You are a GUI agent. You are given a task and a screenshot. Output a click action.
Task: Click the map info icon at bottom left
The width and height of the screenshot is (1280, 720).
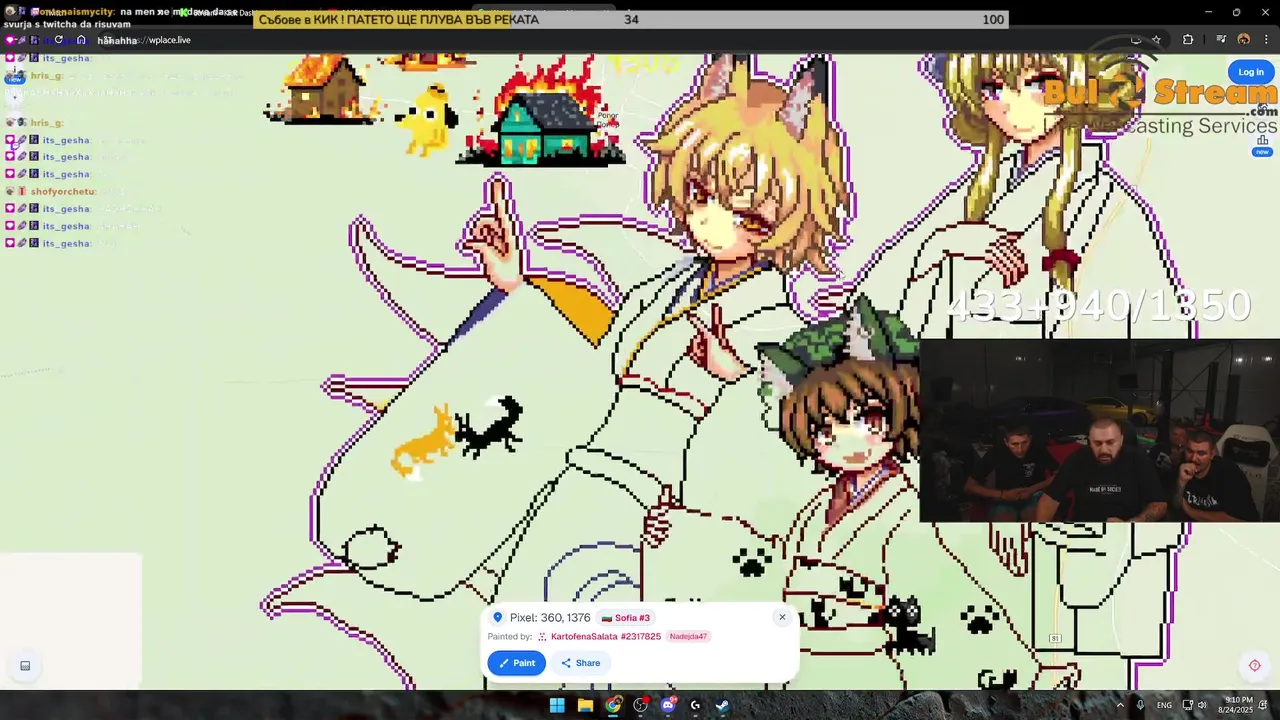pyautogui.click(x=25, y=666)
